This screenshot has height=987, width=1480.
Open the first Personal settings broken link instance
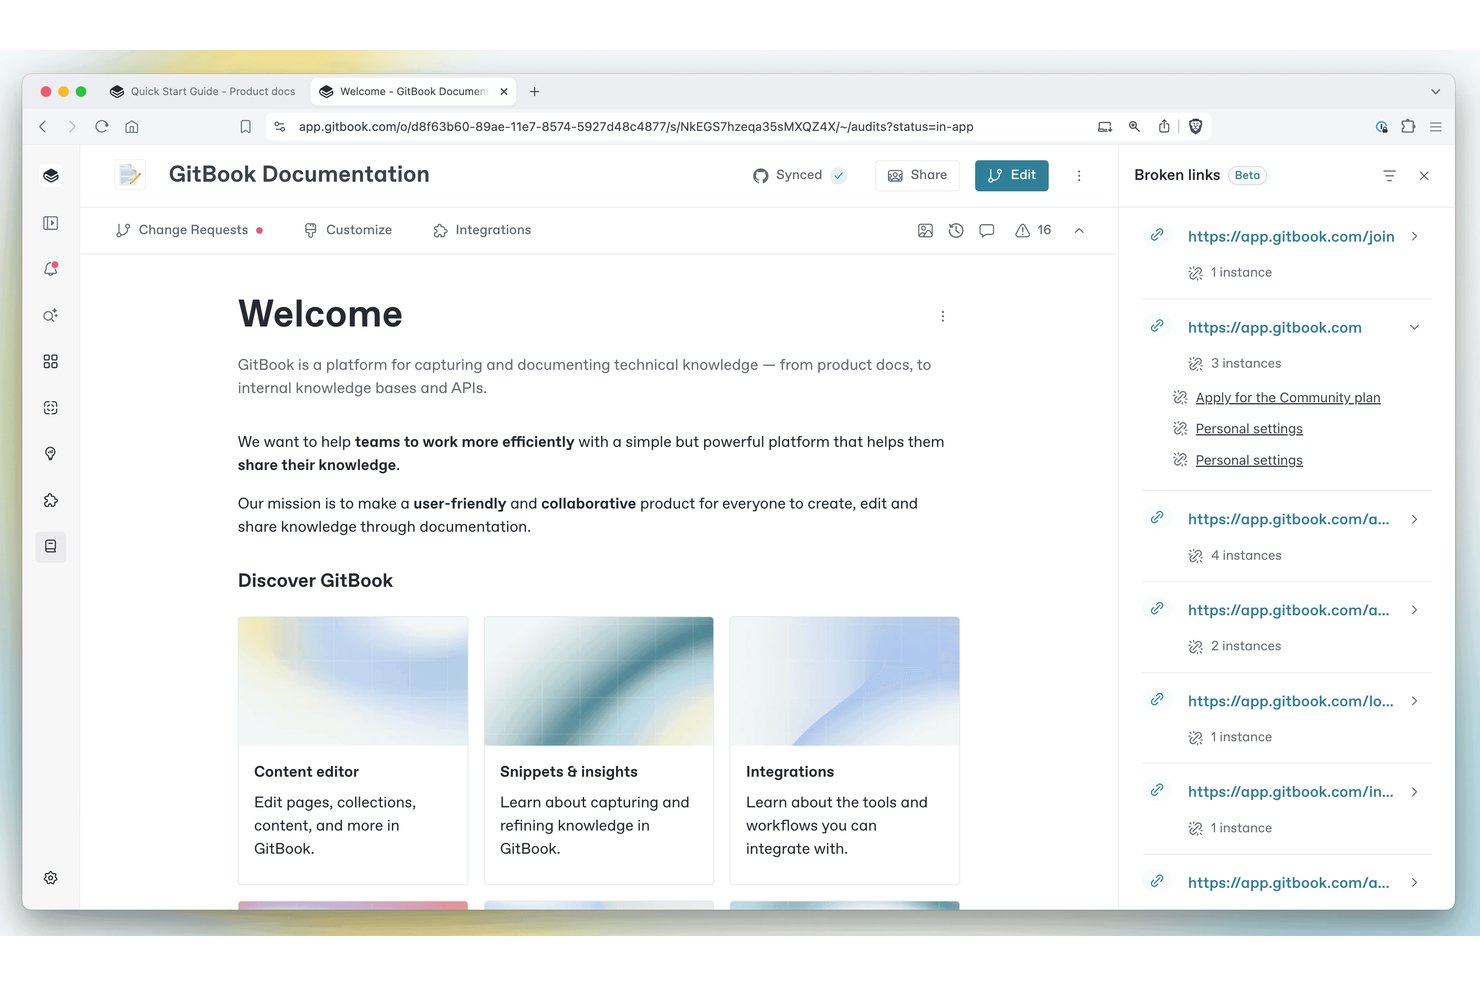(x=1249, y=429)
